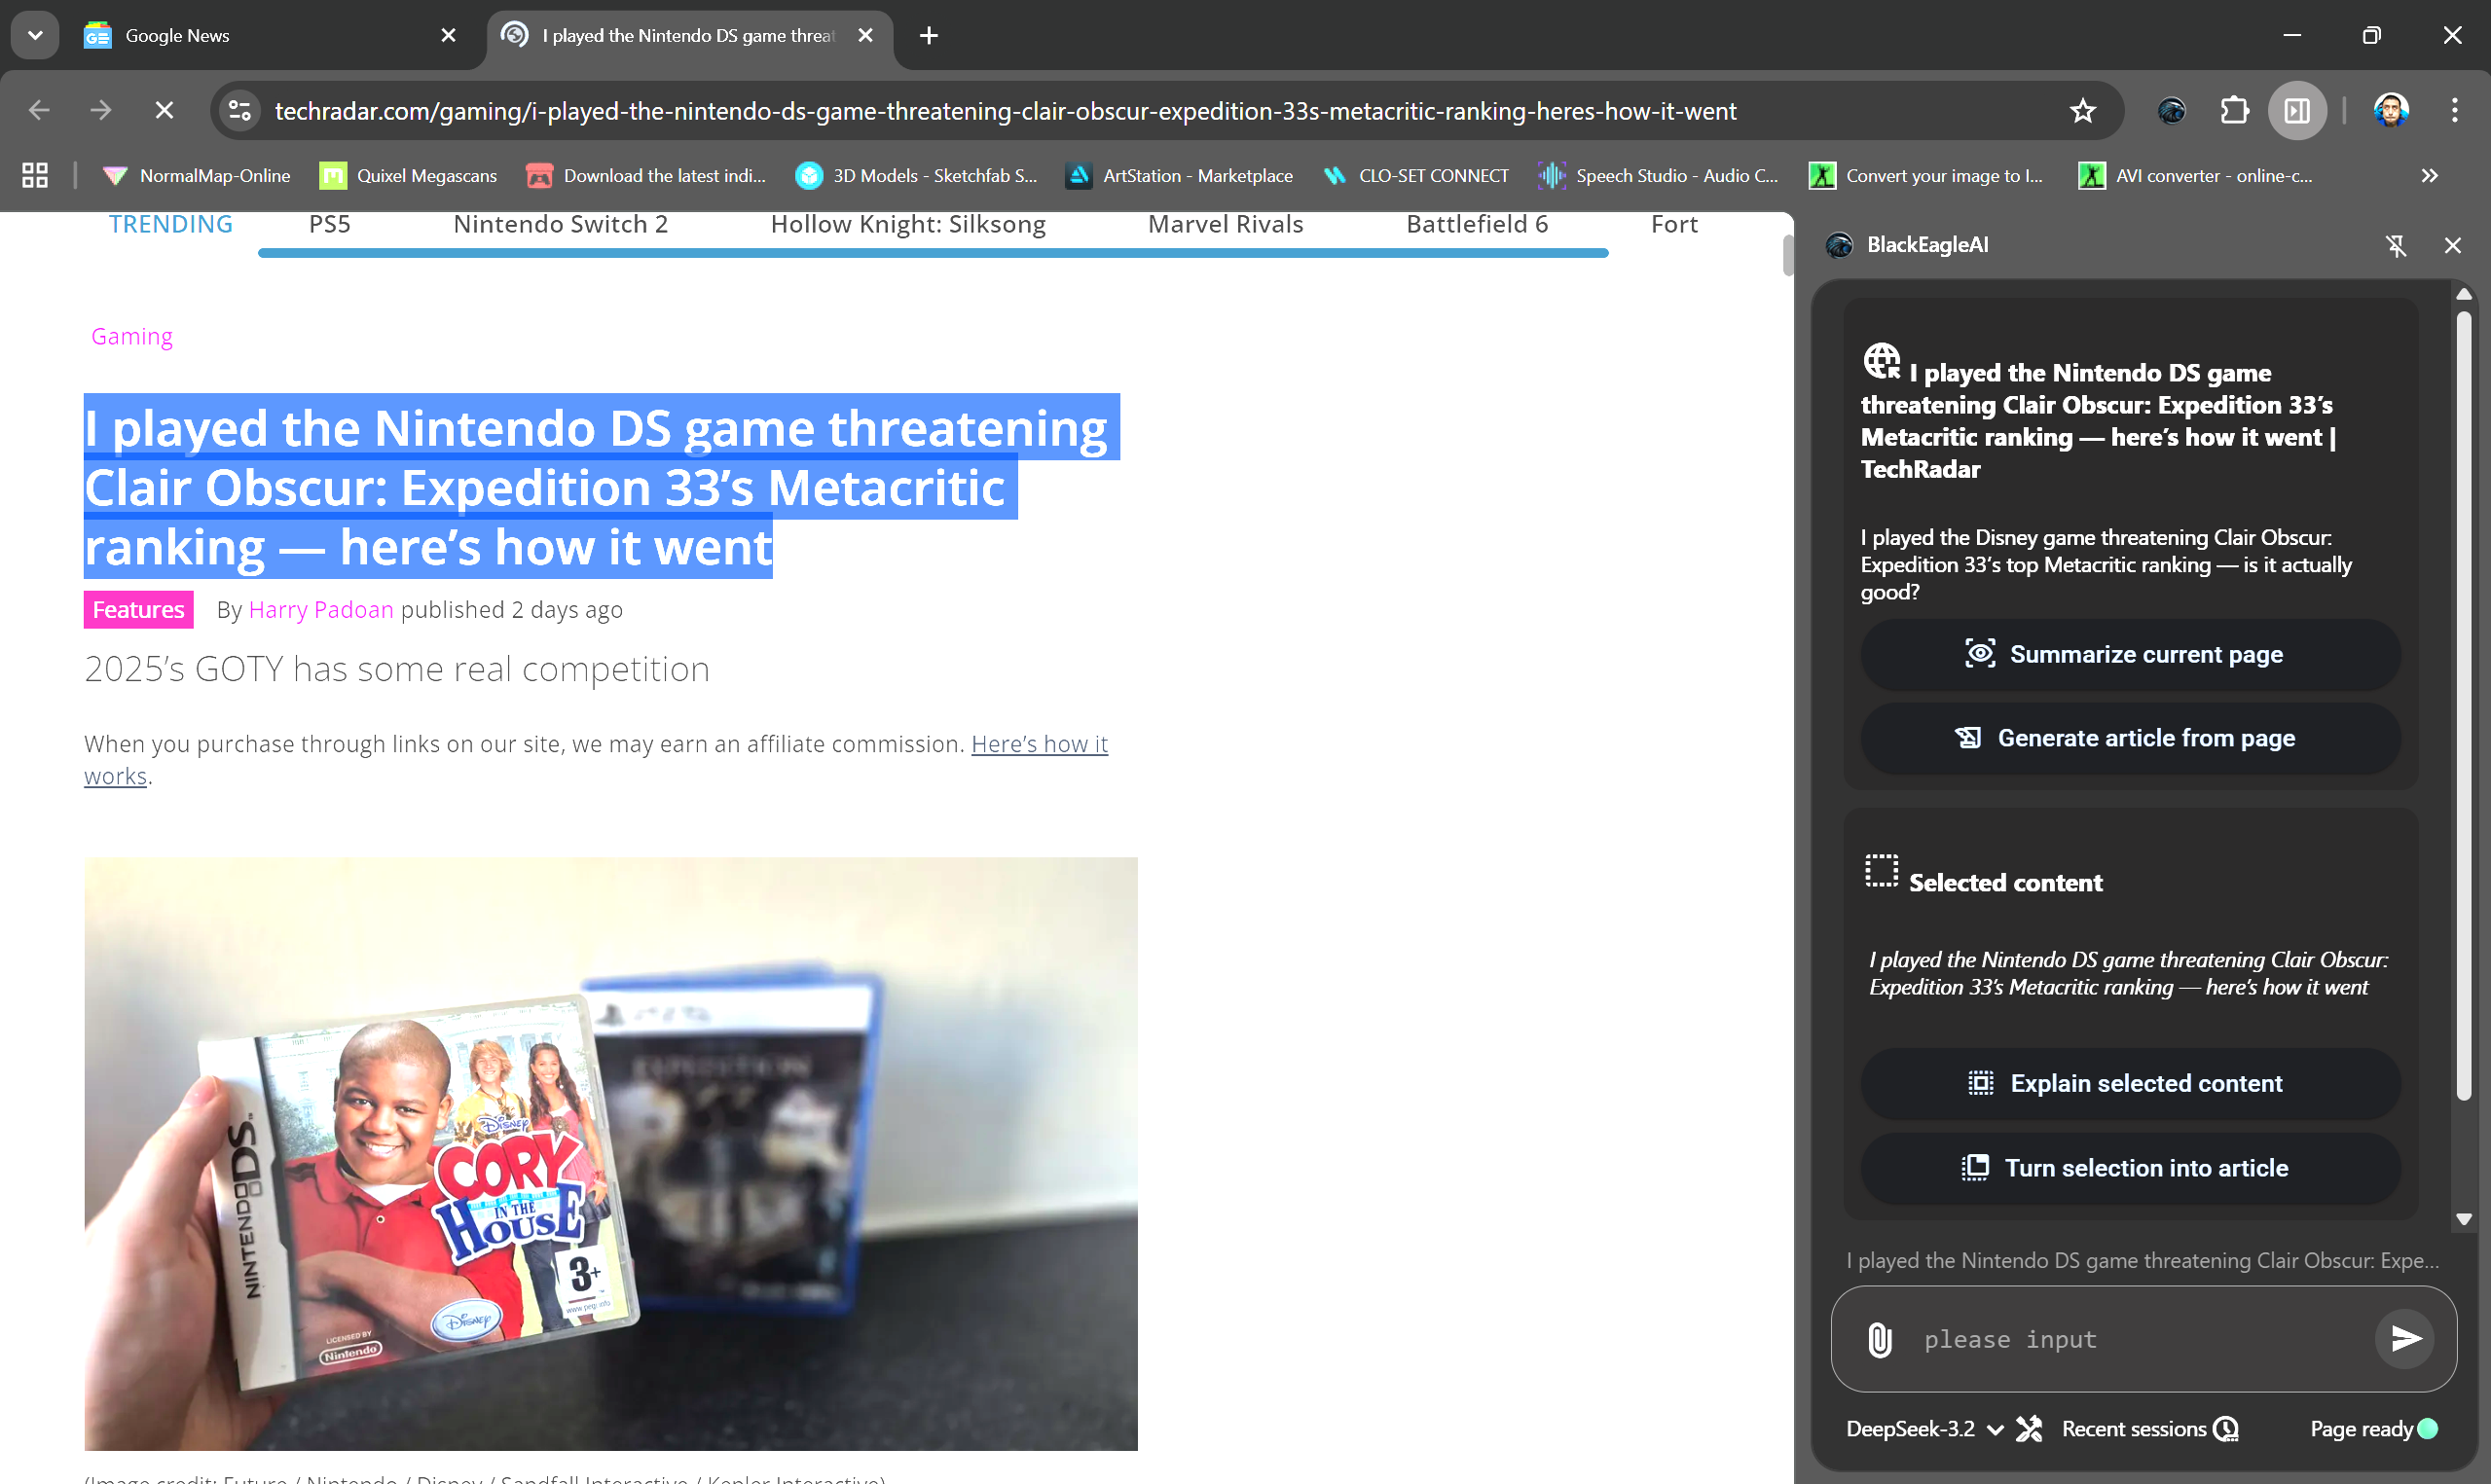Click the tools icon next to DeepSeek-3.2
Image resolution: width=2491 pixels, height=1484 pixels.
[2030, 1429]
